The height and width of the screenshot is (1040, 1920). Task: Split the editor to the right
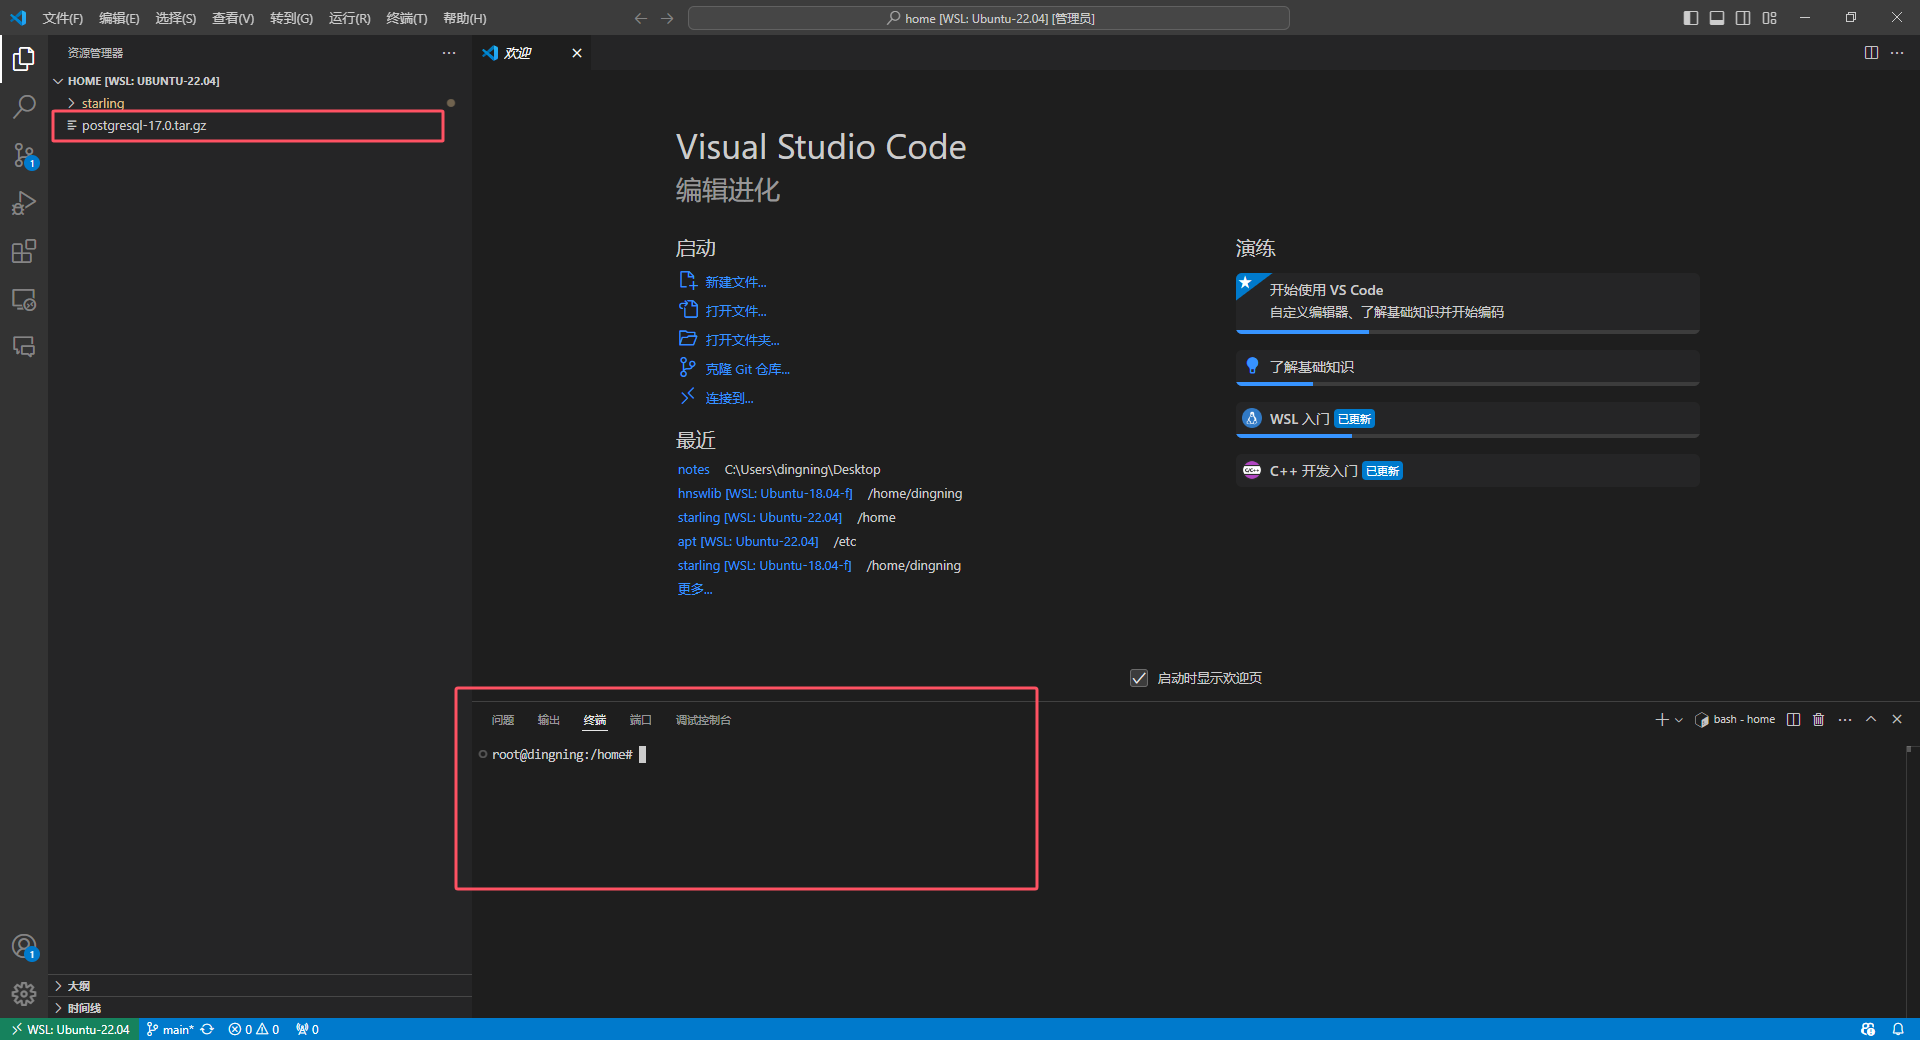pyautogui.click(x=1871, y=53)
